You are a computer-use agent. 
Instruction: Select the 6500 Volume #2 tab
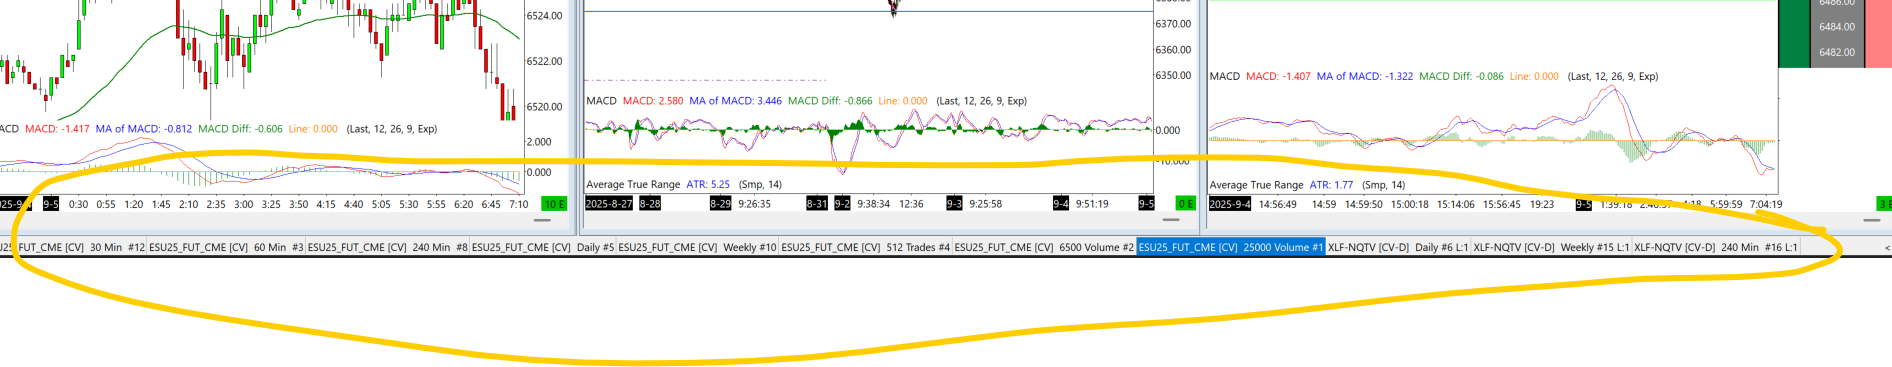click(1044, 247)
